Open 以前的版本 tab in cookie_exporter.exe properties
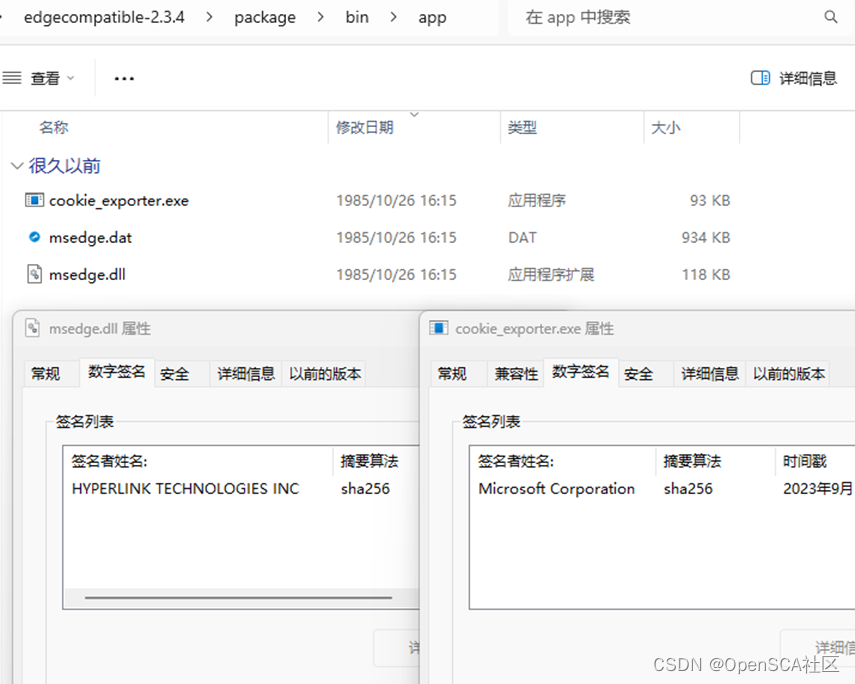Screen dimensions: 855x684 click(x=789, y=374)
